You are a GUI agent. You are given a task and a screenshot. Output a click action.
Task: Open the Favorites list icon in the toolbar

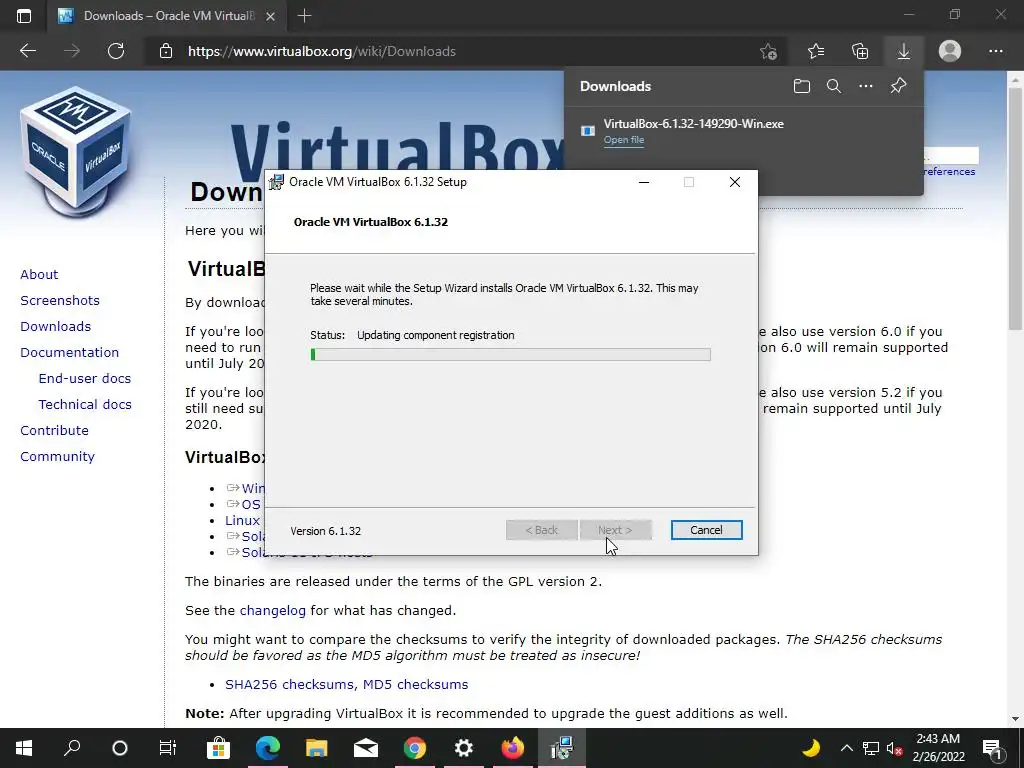tap(816, 51)
